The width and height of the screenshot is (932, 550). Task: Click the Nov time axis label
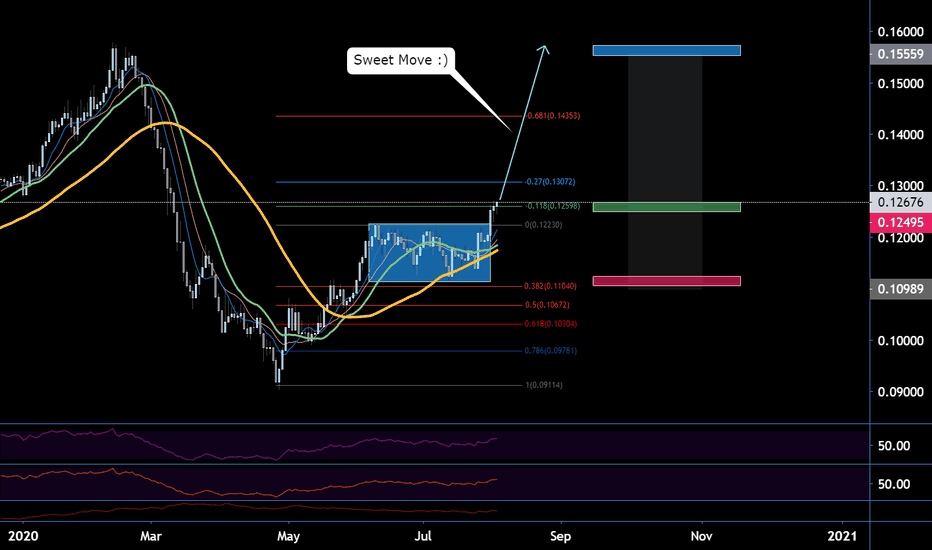[x=701, y=536]
